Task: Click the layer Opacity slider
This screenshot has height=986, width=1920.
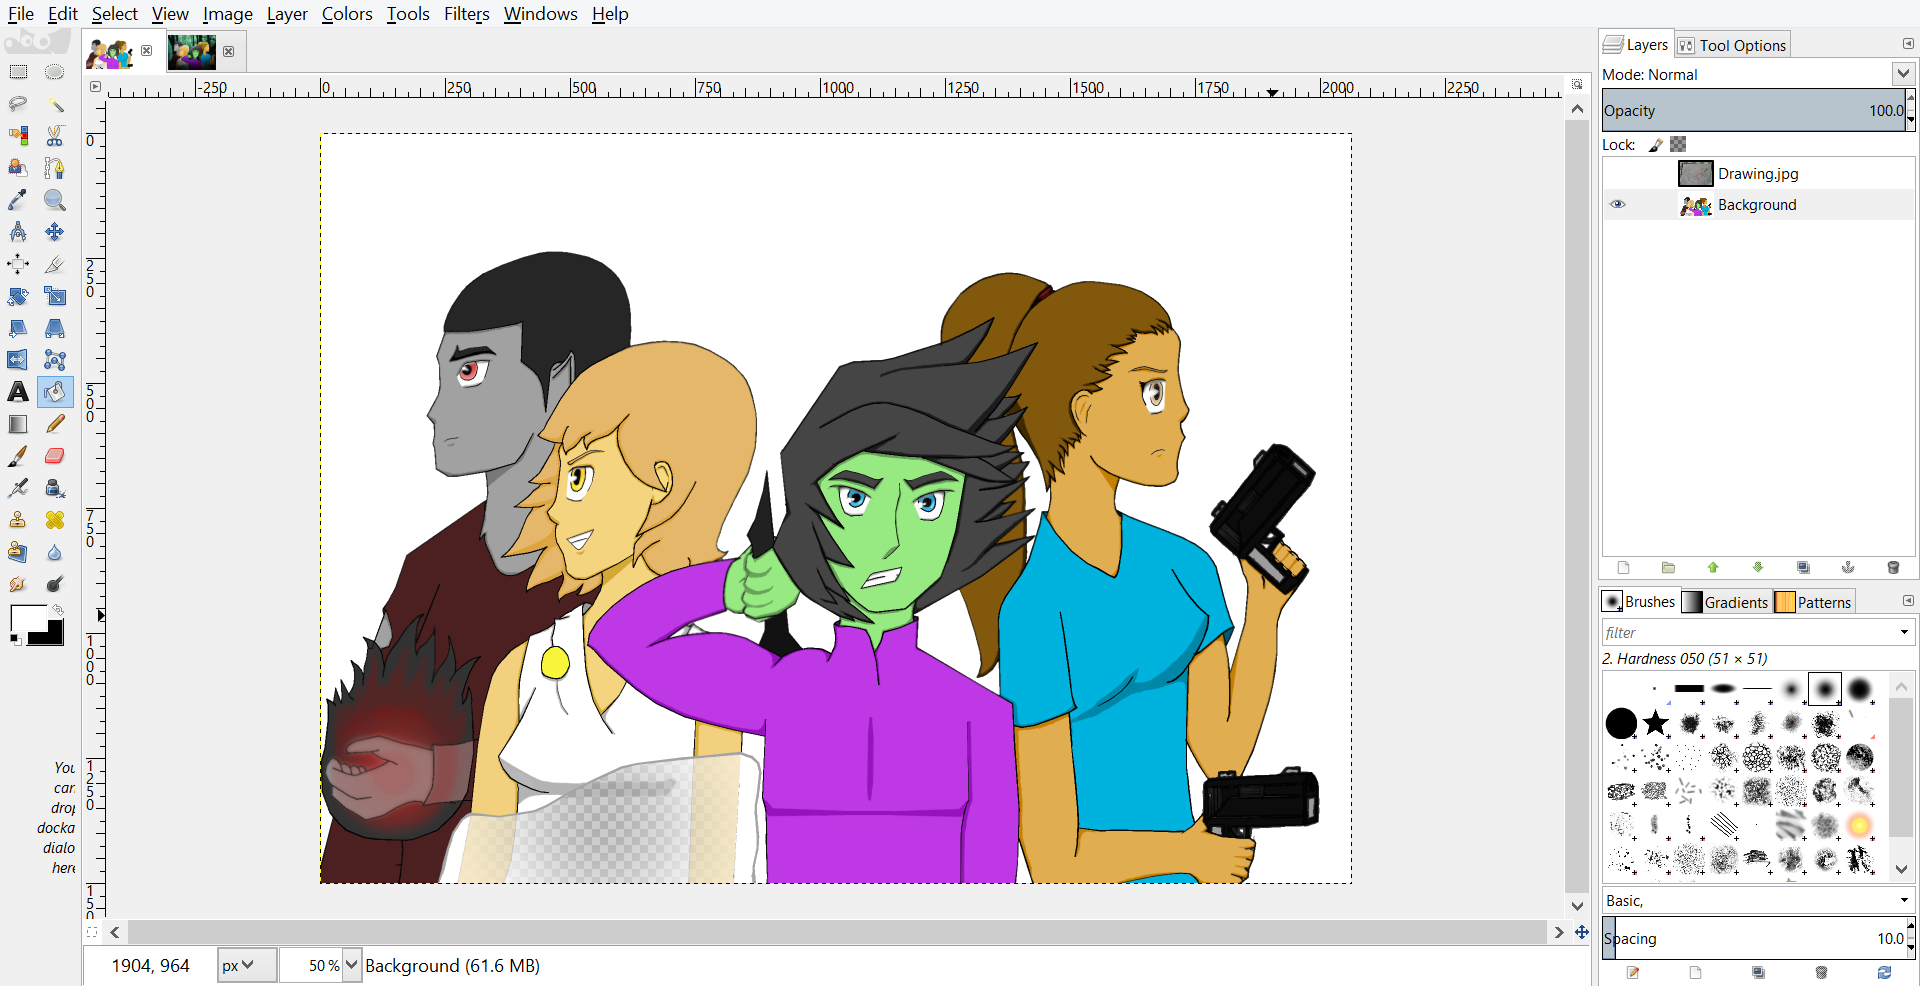Action: (1753, 110)
